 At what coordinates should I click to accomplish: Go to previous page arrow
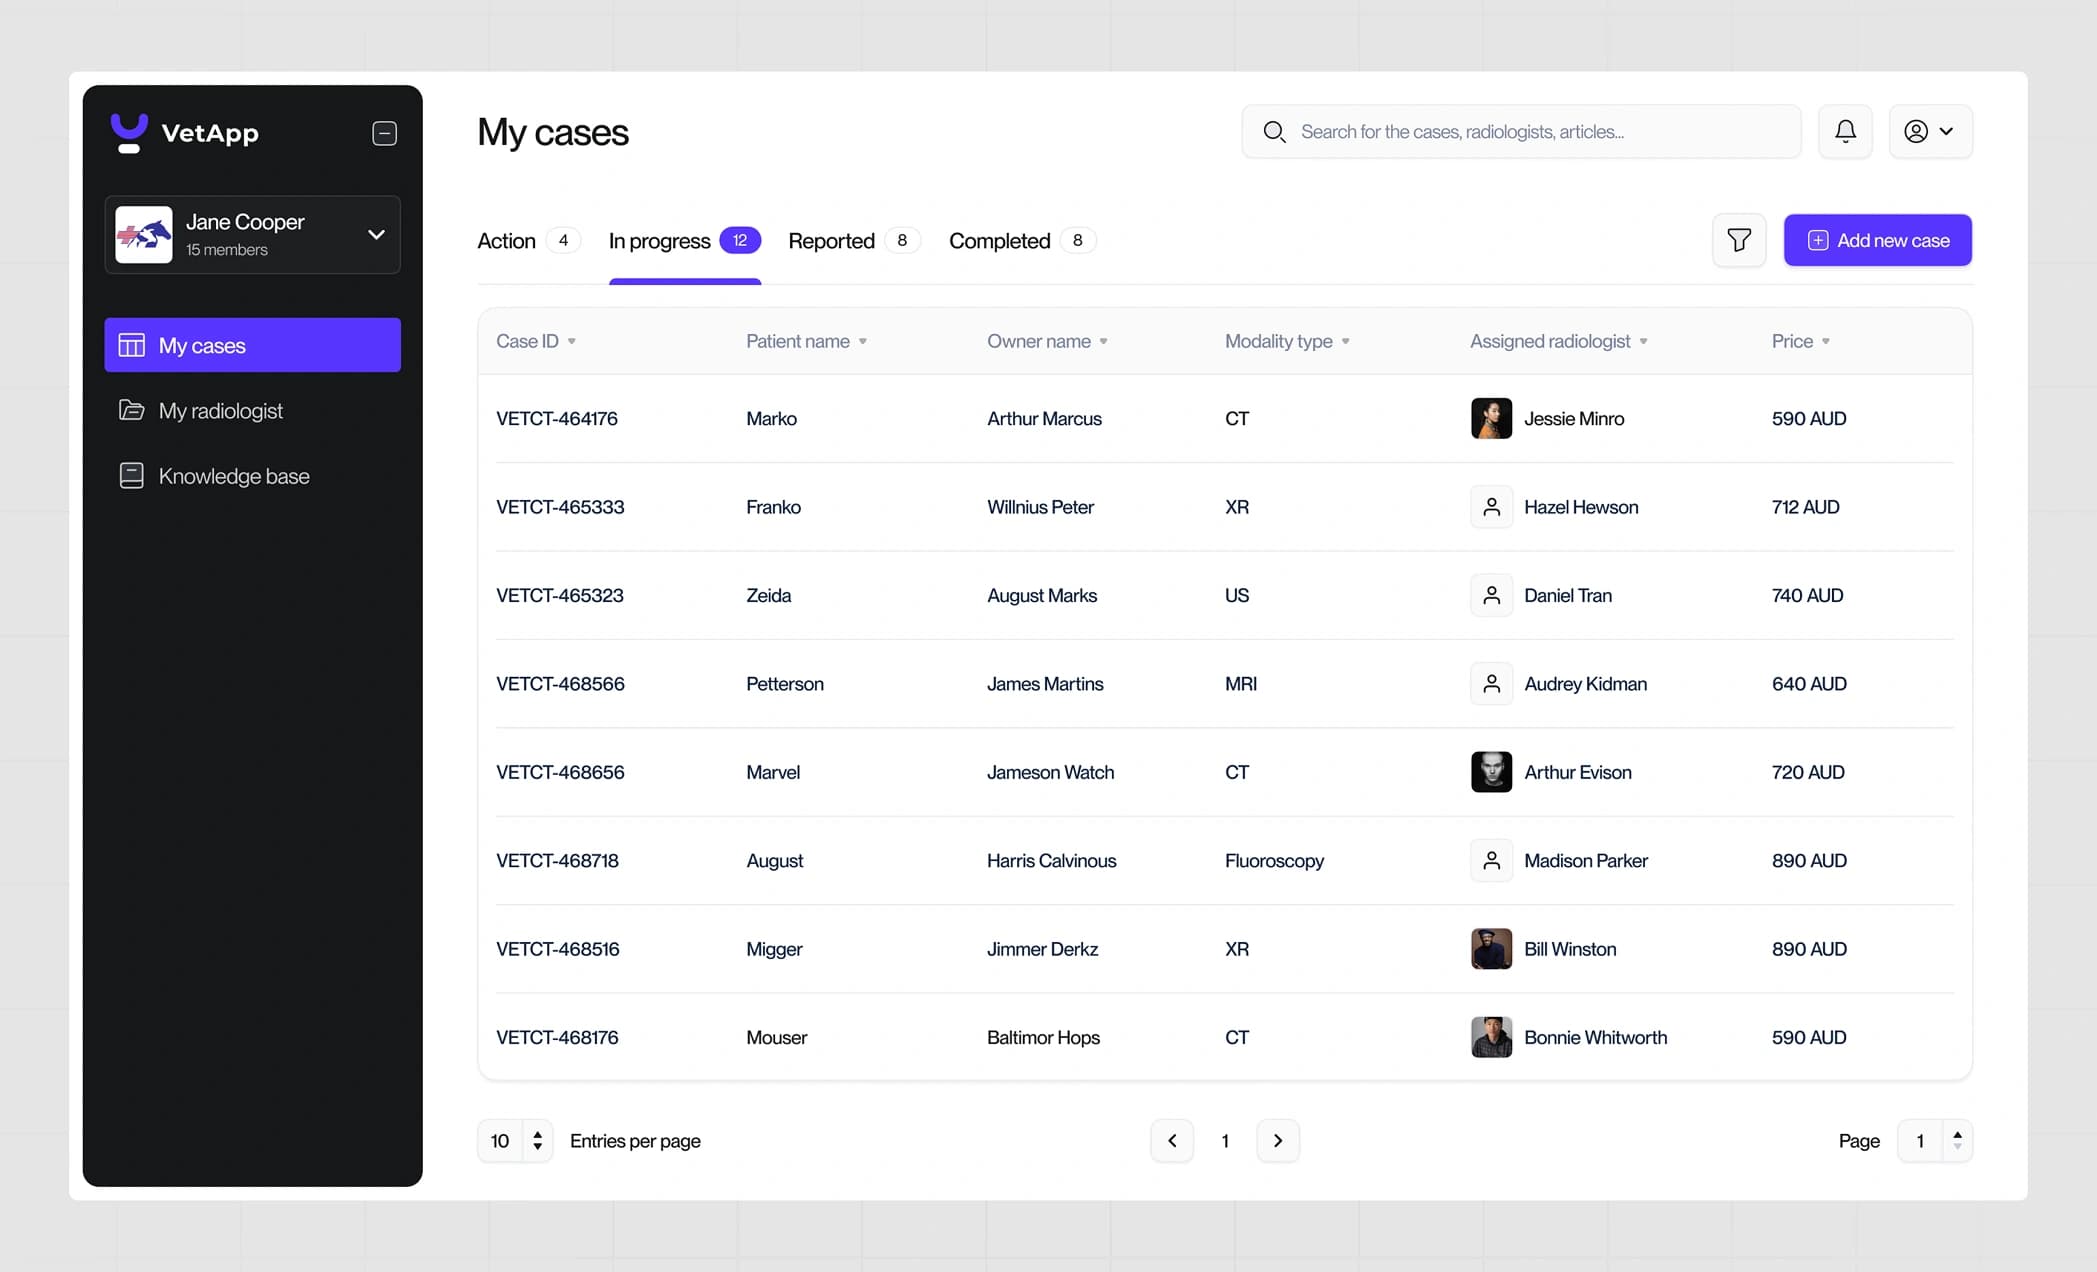coord(1172,1140)
